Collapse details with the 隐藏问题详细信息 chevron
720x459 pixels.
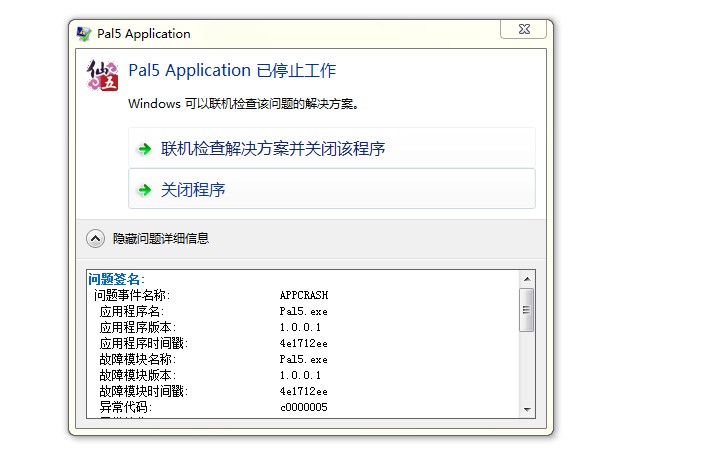(96, 238)
